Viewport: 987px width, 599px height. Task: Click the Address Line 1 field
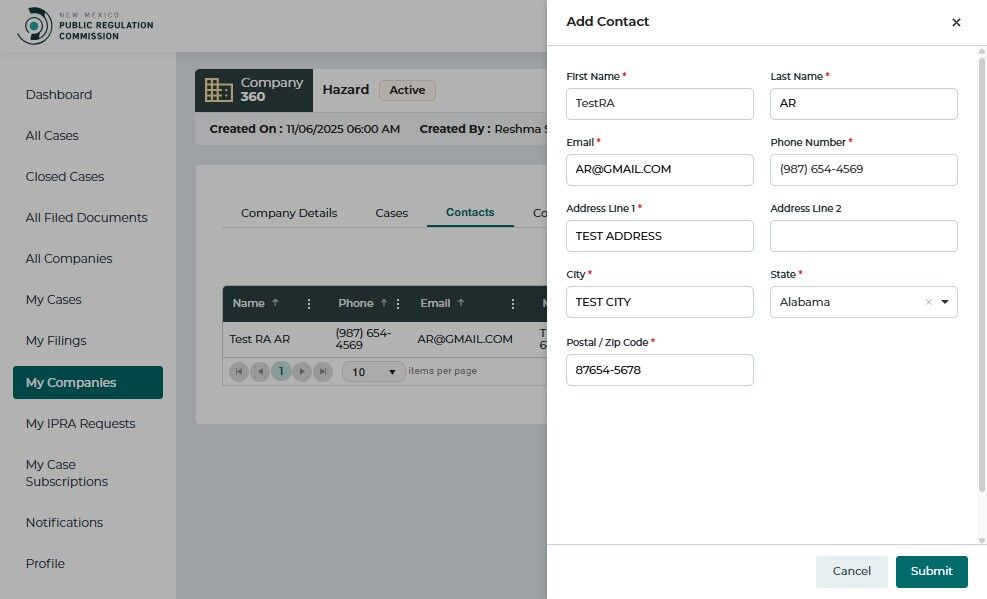tap(660, 236)
